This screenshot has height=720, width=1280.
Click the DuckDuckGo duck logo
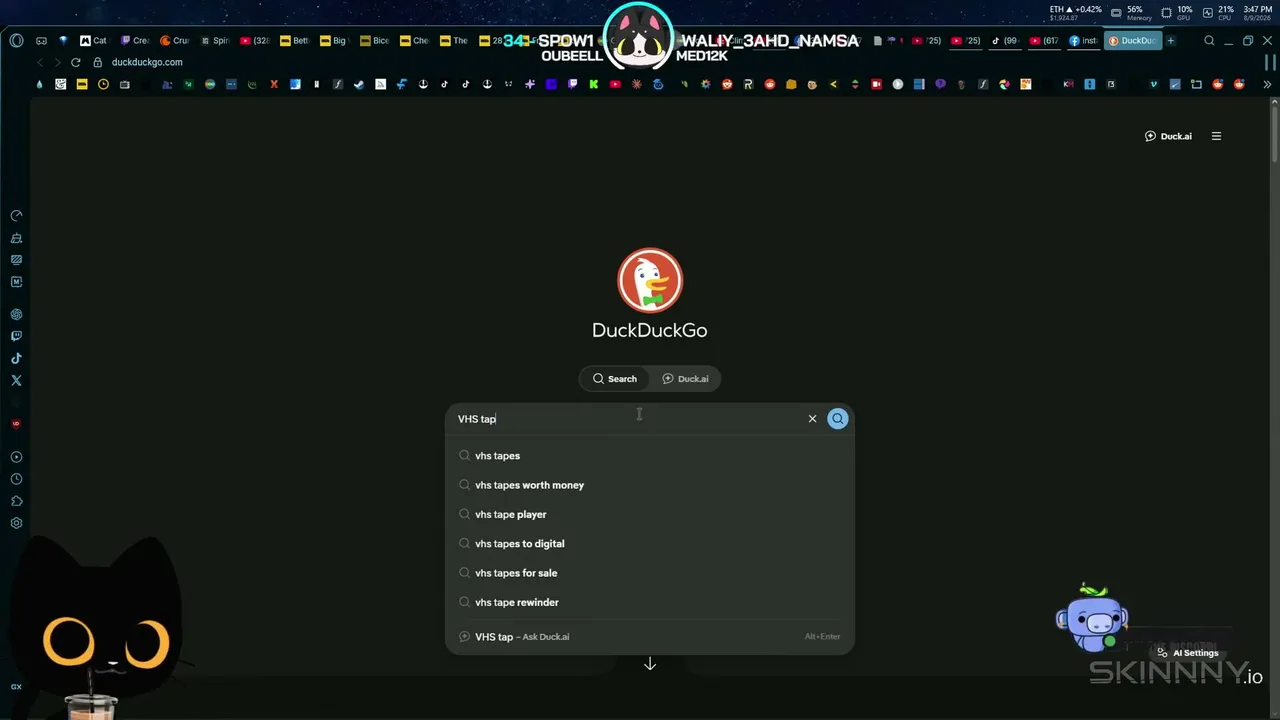650,281
